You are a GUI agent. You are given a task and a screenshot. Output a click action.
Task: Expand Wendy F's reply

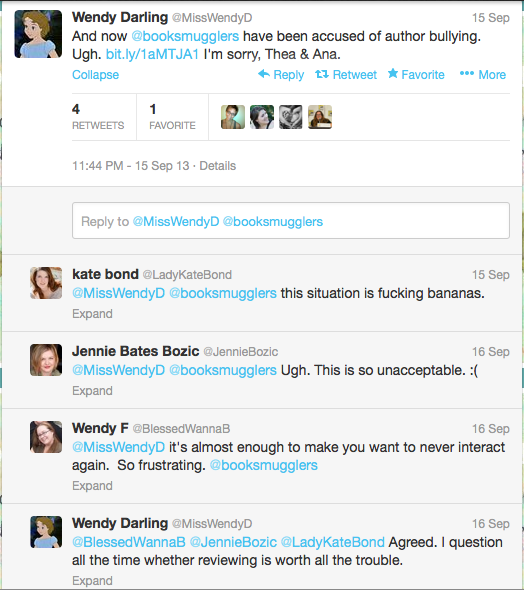pos(92,486)
